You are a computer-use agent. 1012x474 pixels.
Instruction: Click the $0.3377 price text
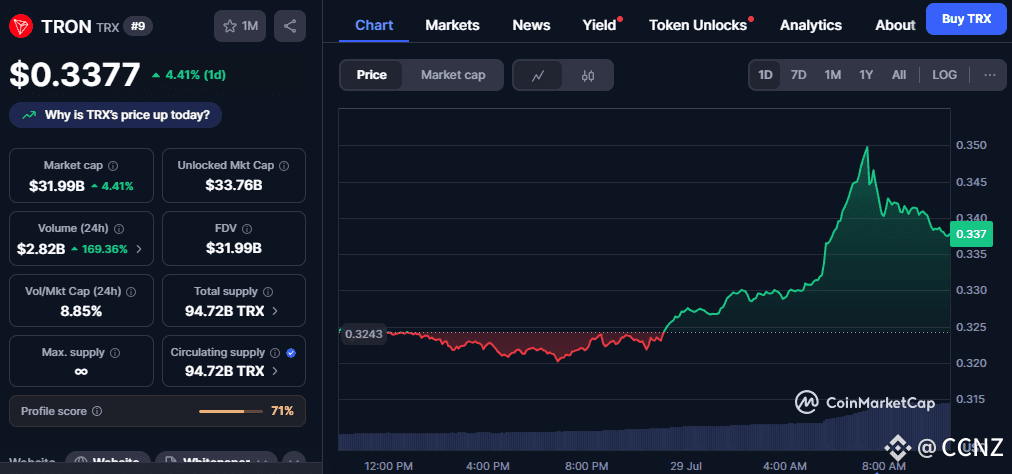(75, 74)
